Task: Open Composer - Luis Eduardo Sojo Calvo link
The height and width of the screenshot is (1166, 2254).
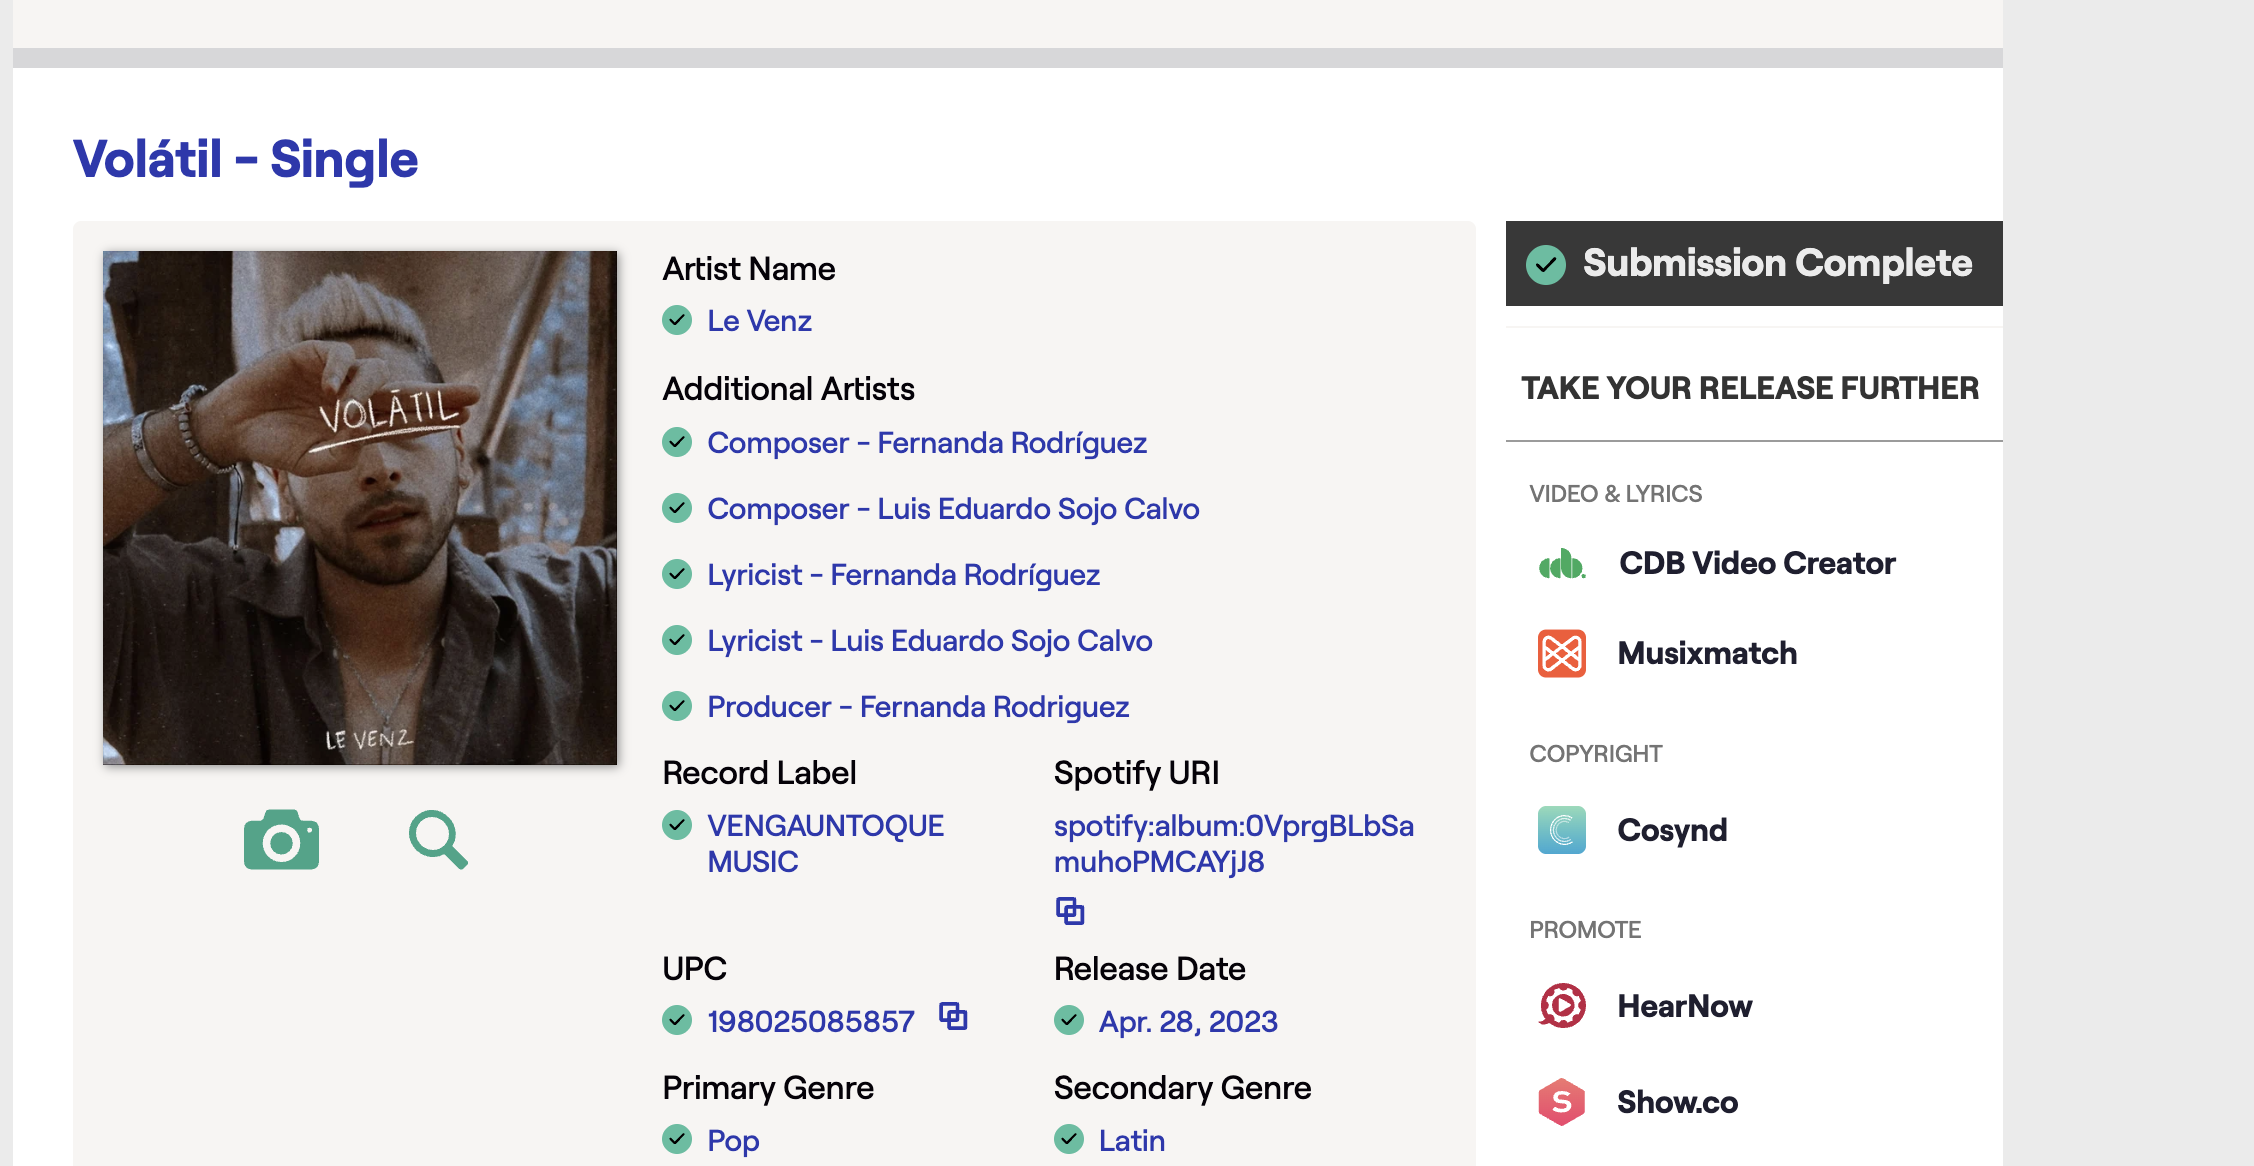Action: (953, 509)
